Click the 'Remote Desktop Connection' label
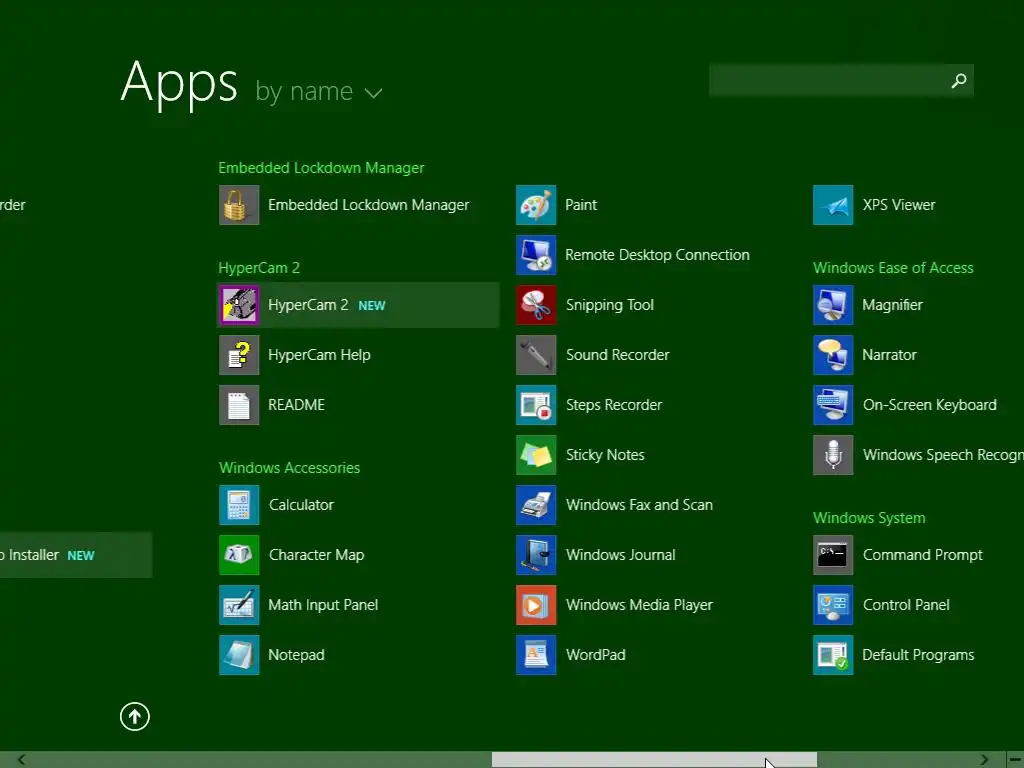 [x=658, y=255]
